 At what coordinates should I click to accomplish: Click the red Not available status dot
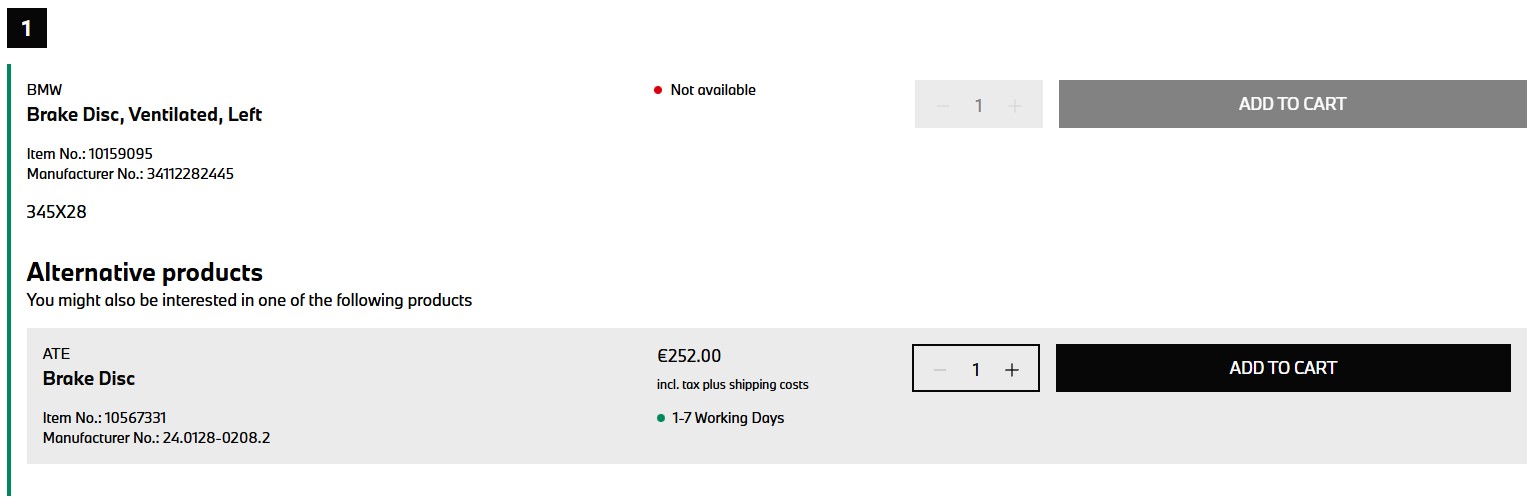click(658, 90)
